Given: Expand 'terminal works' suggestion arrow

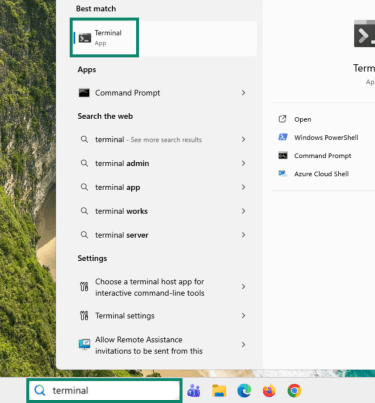Looking at the screenshot, I should click(x=243, y=211).
